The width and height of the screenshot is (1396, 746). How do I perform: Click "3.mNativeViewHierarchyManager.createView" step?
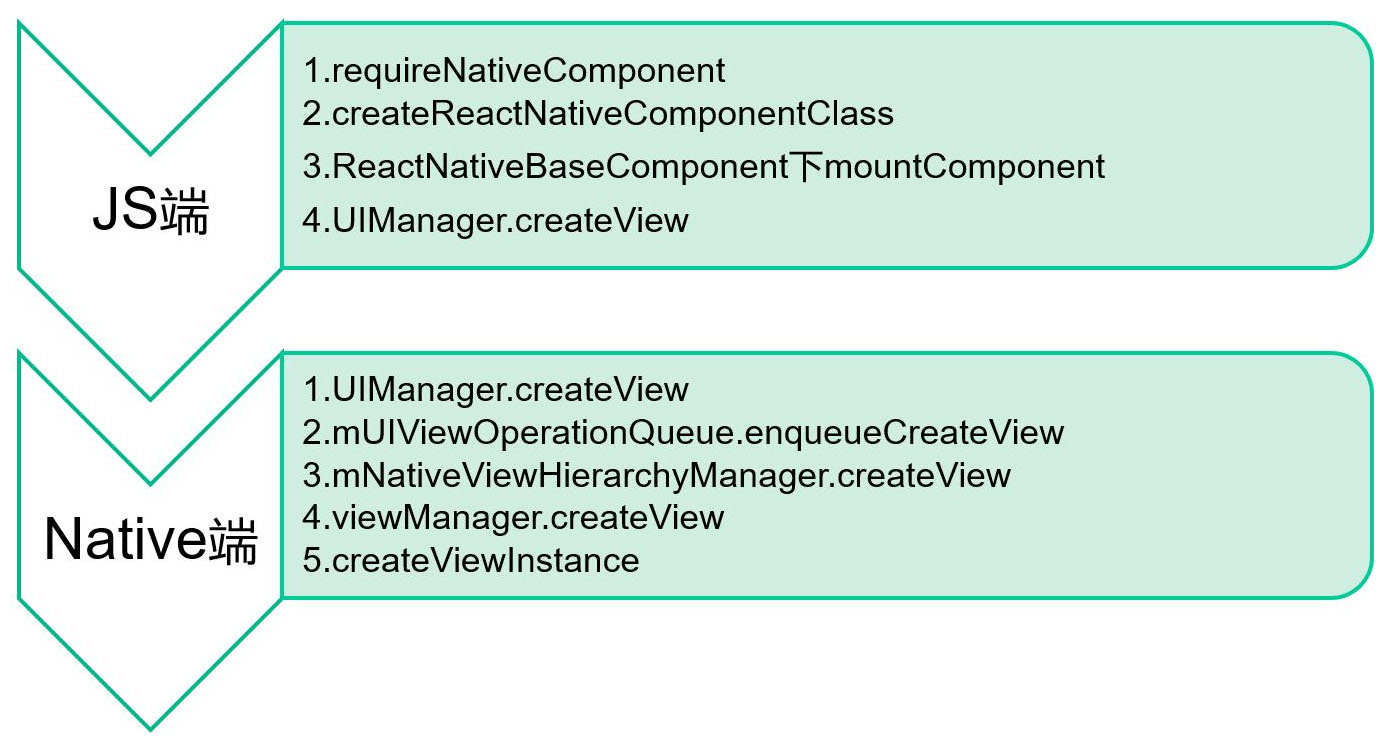pos(656,475)
